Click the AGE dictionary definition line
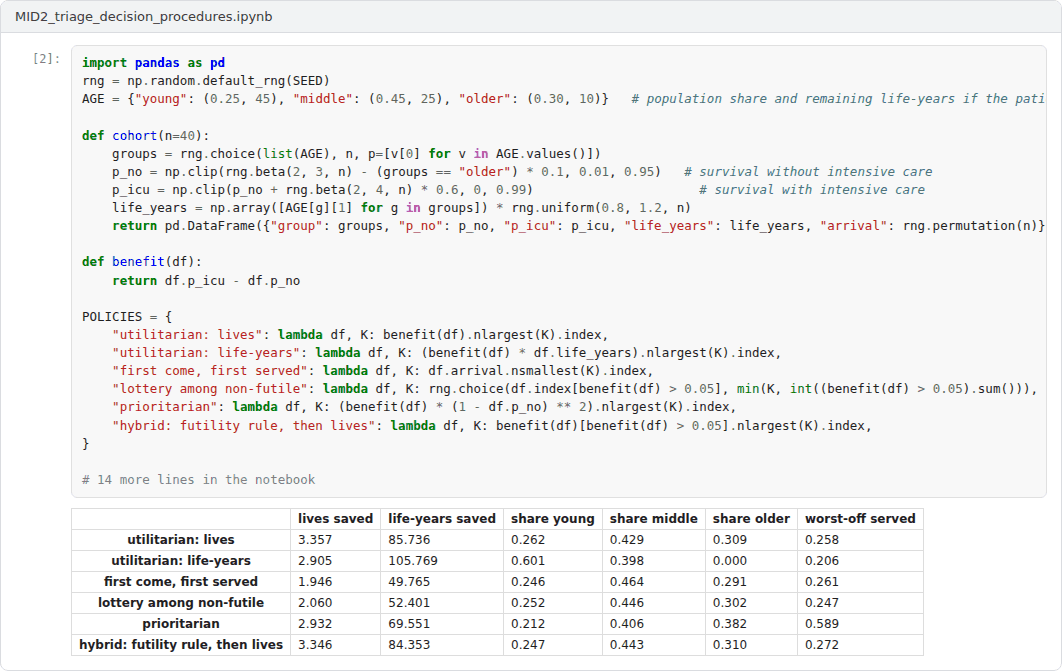Screen dimensions: 1062x671 click(x=564, y=99)
